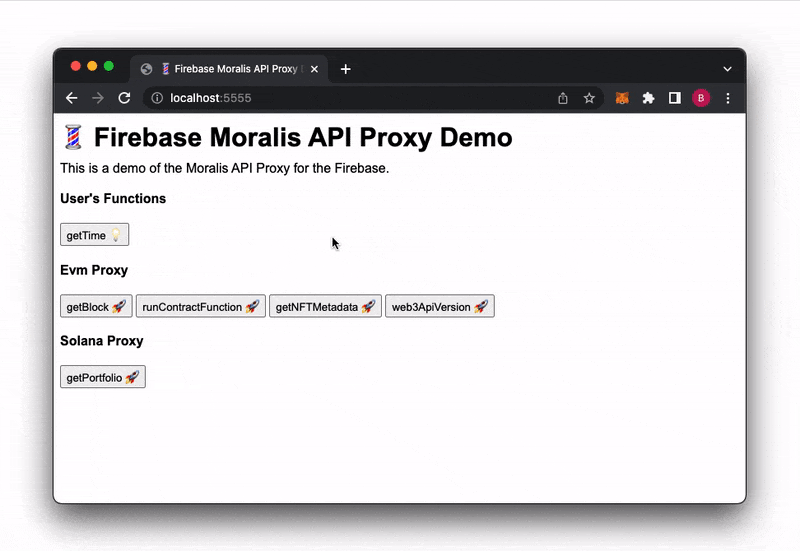Select the Firebase Moralis API Proxy tab

230,69
